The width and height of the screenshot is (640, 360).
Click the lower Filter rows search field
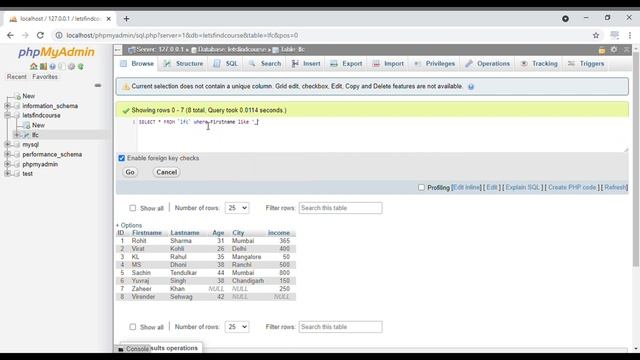340,327
